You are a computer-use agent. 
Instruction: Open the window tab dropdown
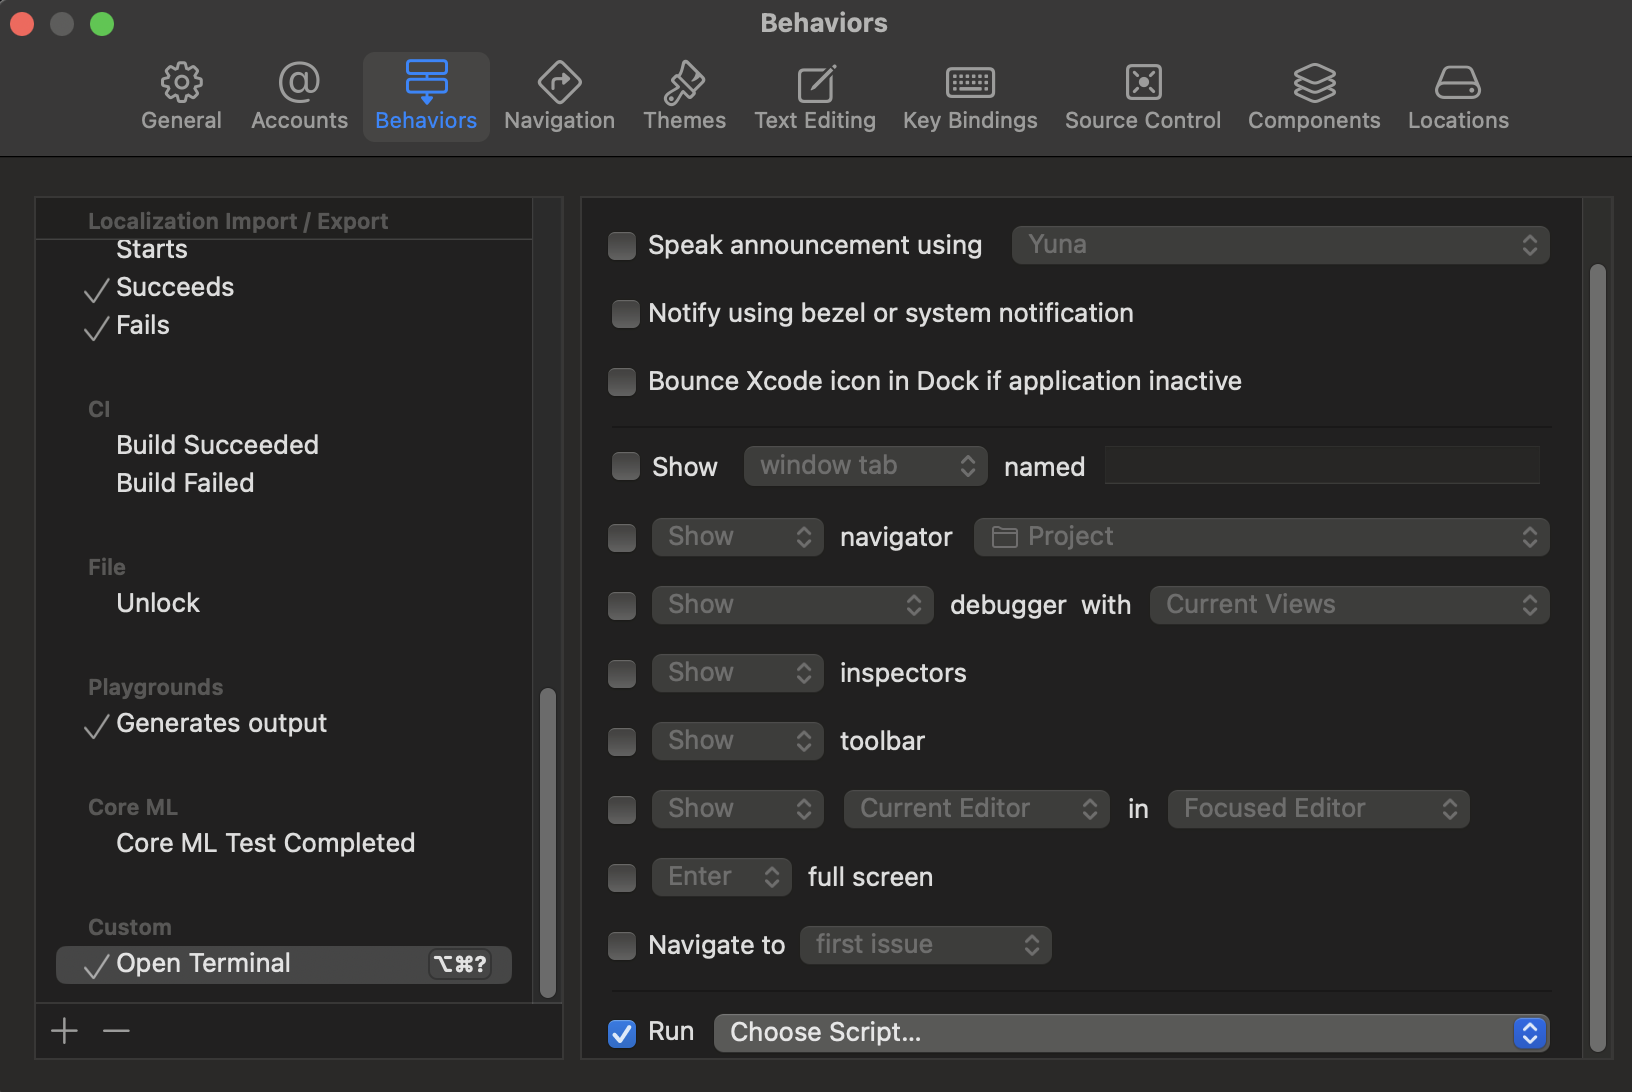tap(865, 466)
